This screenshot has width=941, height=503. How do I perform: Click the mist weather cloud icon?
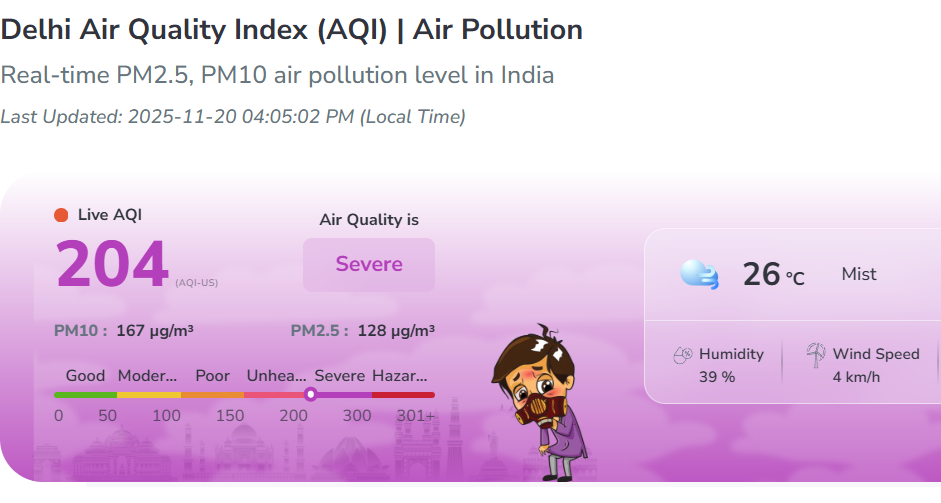coord(699,274)
